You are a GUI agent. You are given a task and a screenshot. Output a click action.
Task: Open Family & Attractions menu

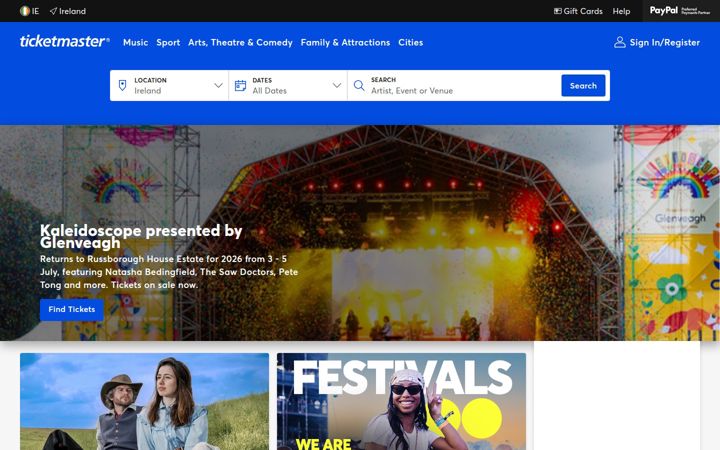pyautogui.click(x=345, y=42)
